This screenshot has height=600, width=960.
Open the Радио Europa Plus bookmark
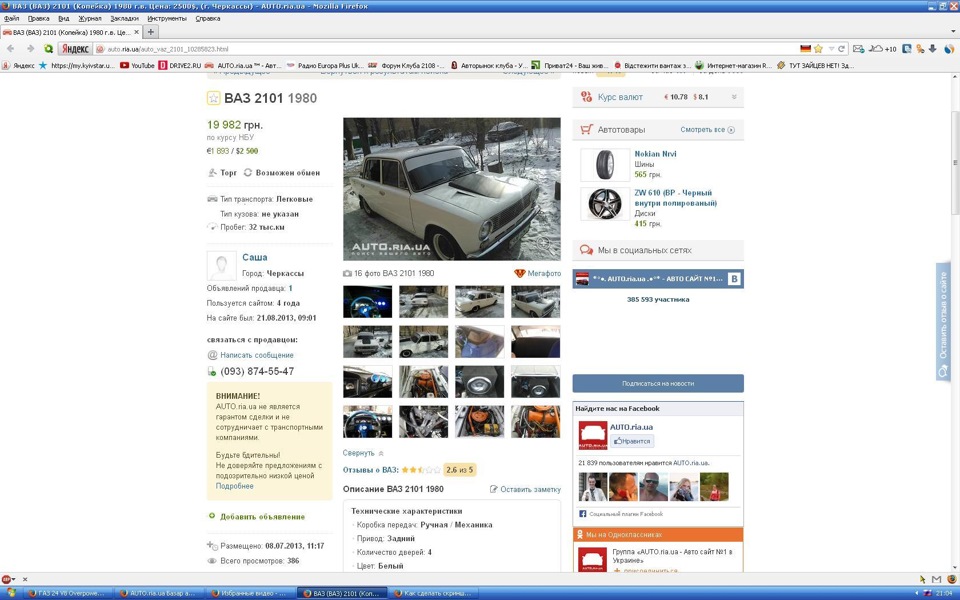(324, 66)
